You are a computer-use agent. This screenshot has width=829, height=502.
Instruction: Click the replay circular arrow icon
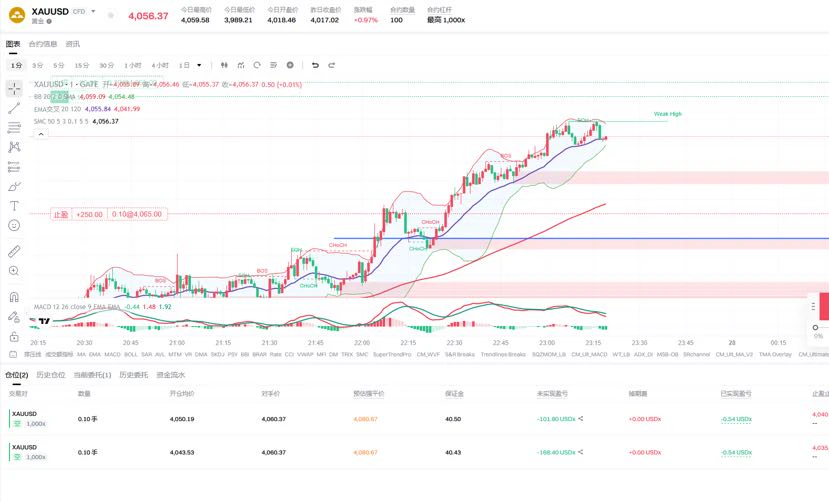[257, 65]
